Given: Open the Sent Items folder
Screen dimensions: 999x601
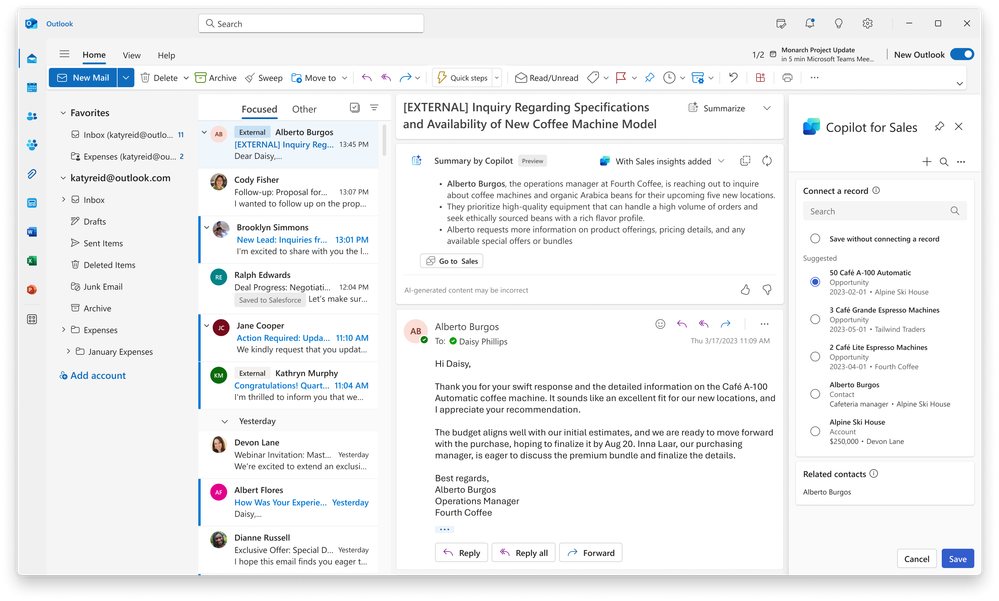Looking at the screenshot, I should (x=103, y=243).
